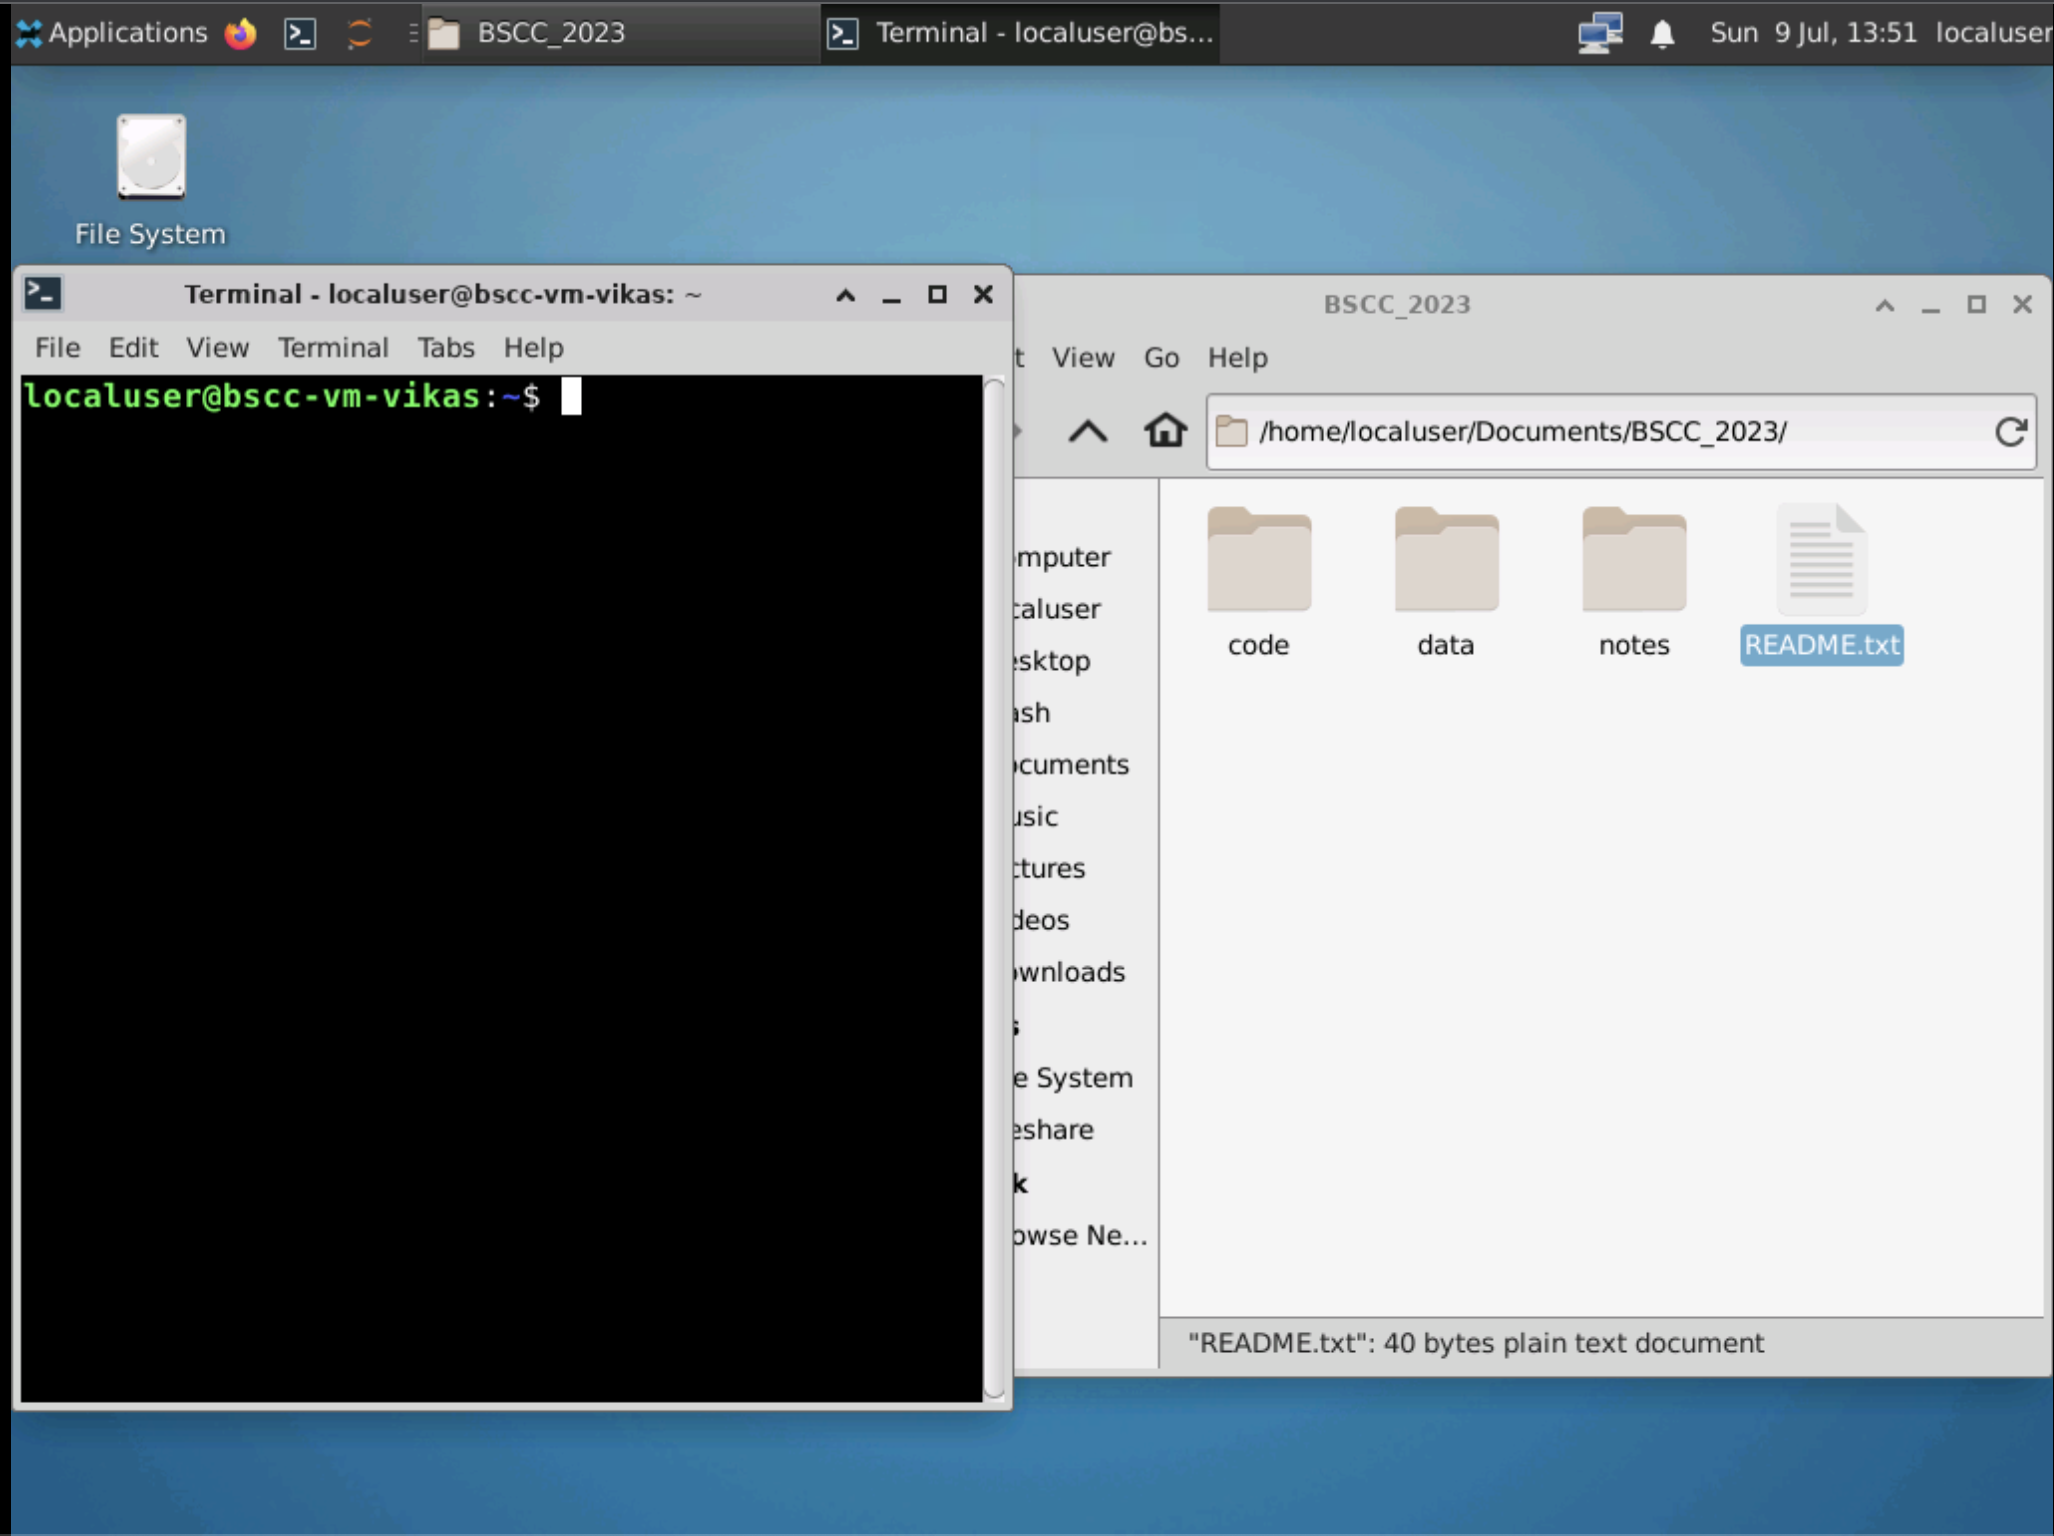The height and width of the screenshot is (1536, 2054).
Task: Open the file manager Help menu
Action: (1237, 357)
